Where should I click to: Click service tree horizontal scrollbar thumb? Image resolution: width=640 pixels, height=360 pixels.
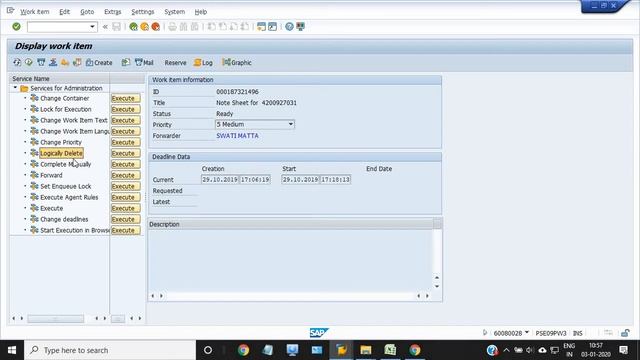coord(56,318)
